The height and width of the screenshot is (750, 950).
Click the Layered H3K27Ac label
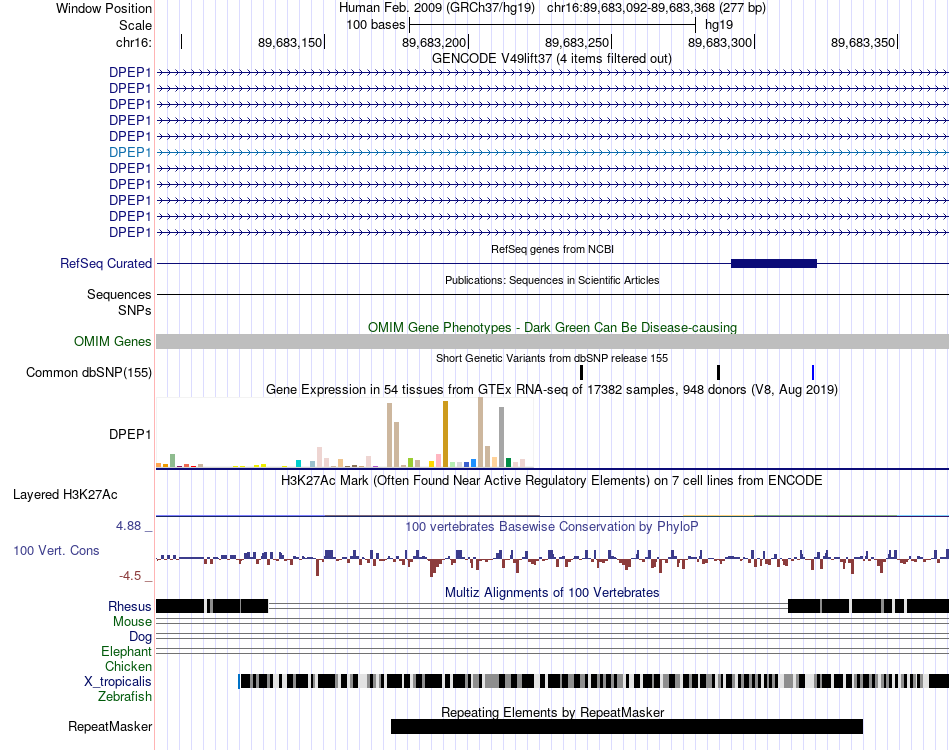(x=65, y=495)
